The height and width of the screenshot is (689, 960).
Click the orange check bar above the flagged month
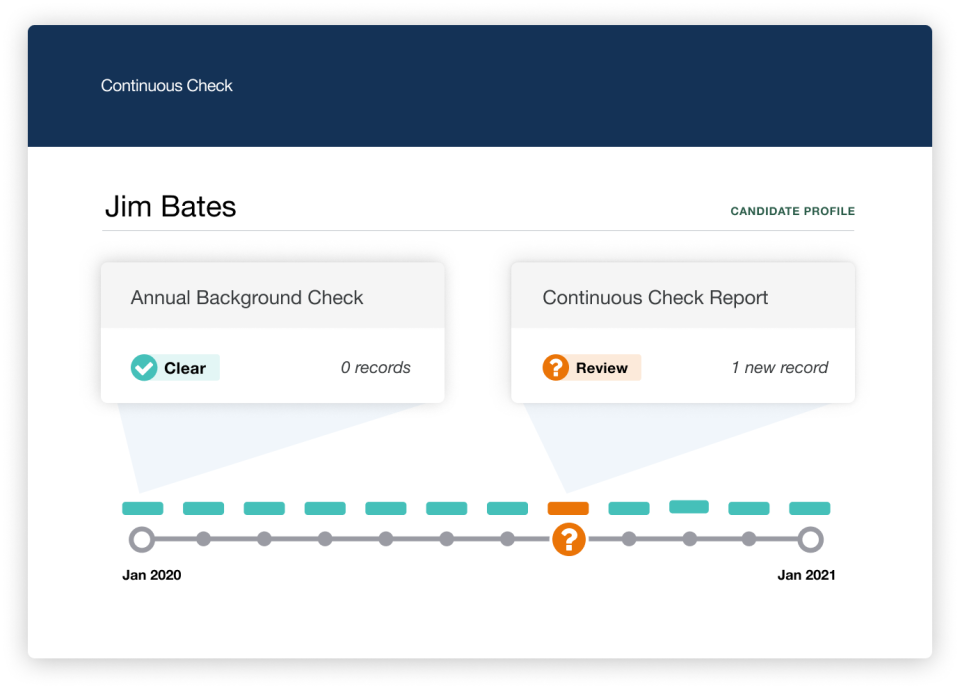pyautogui.click(x=568, y=508)
